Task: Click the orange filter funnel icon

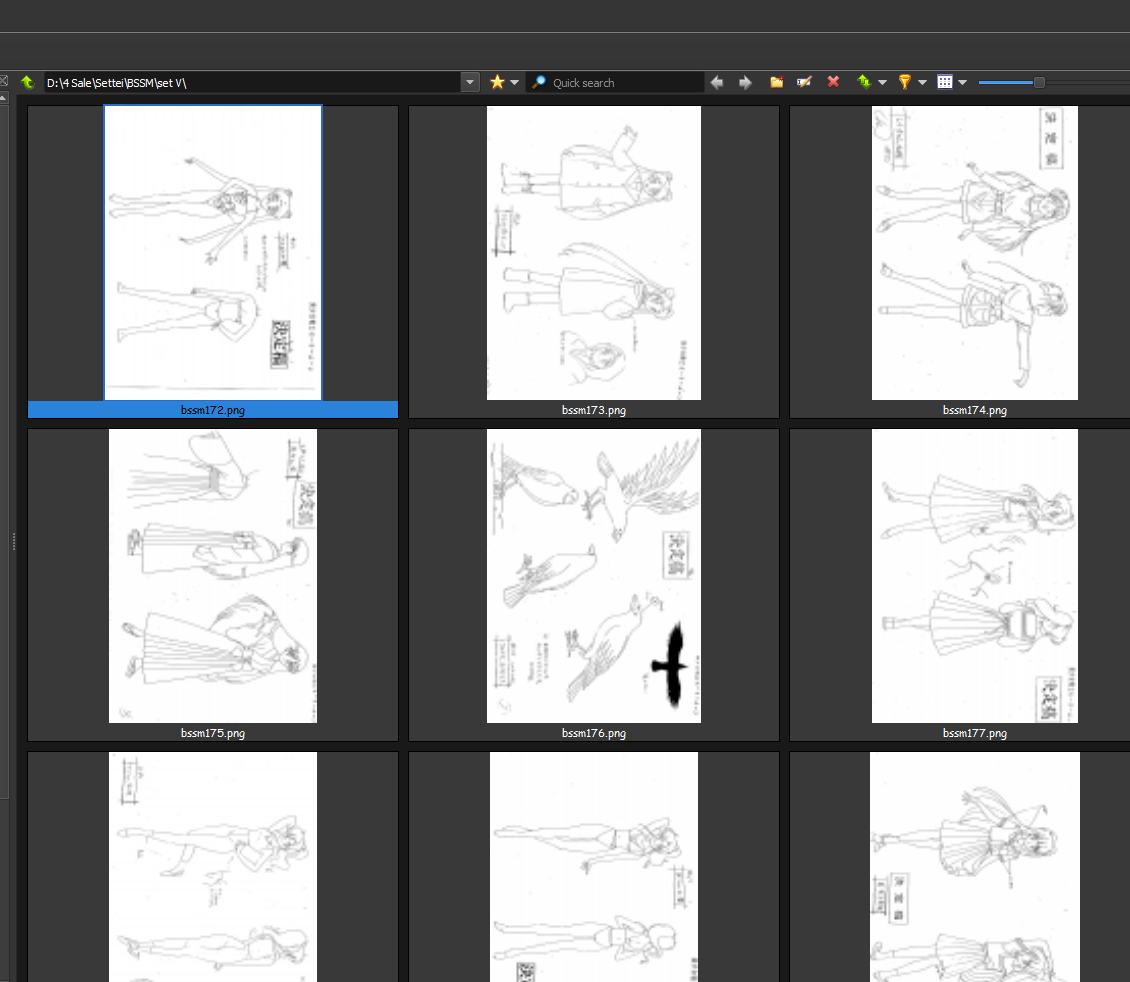Action: (904, 83)
